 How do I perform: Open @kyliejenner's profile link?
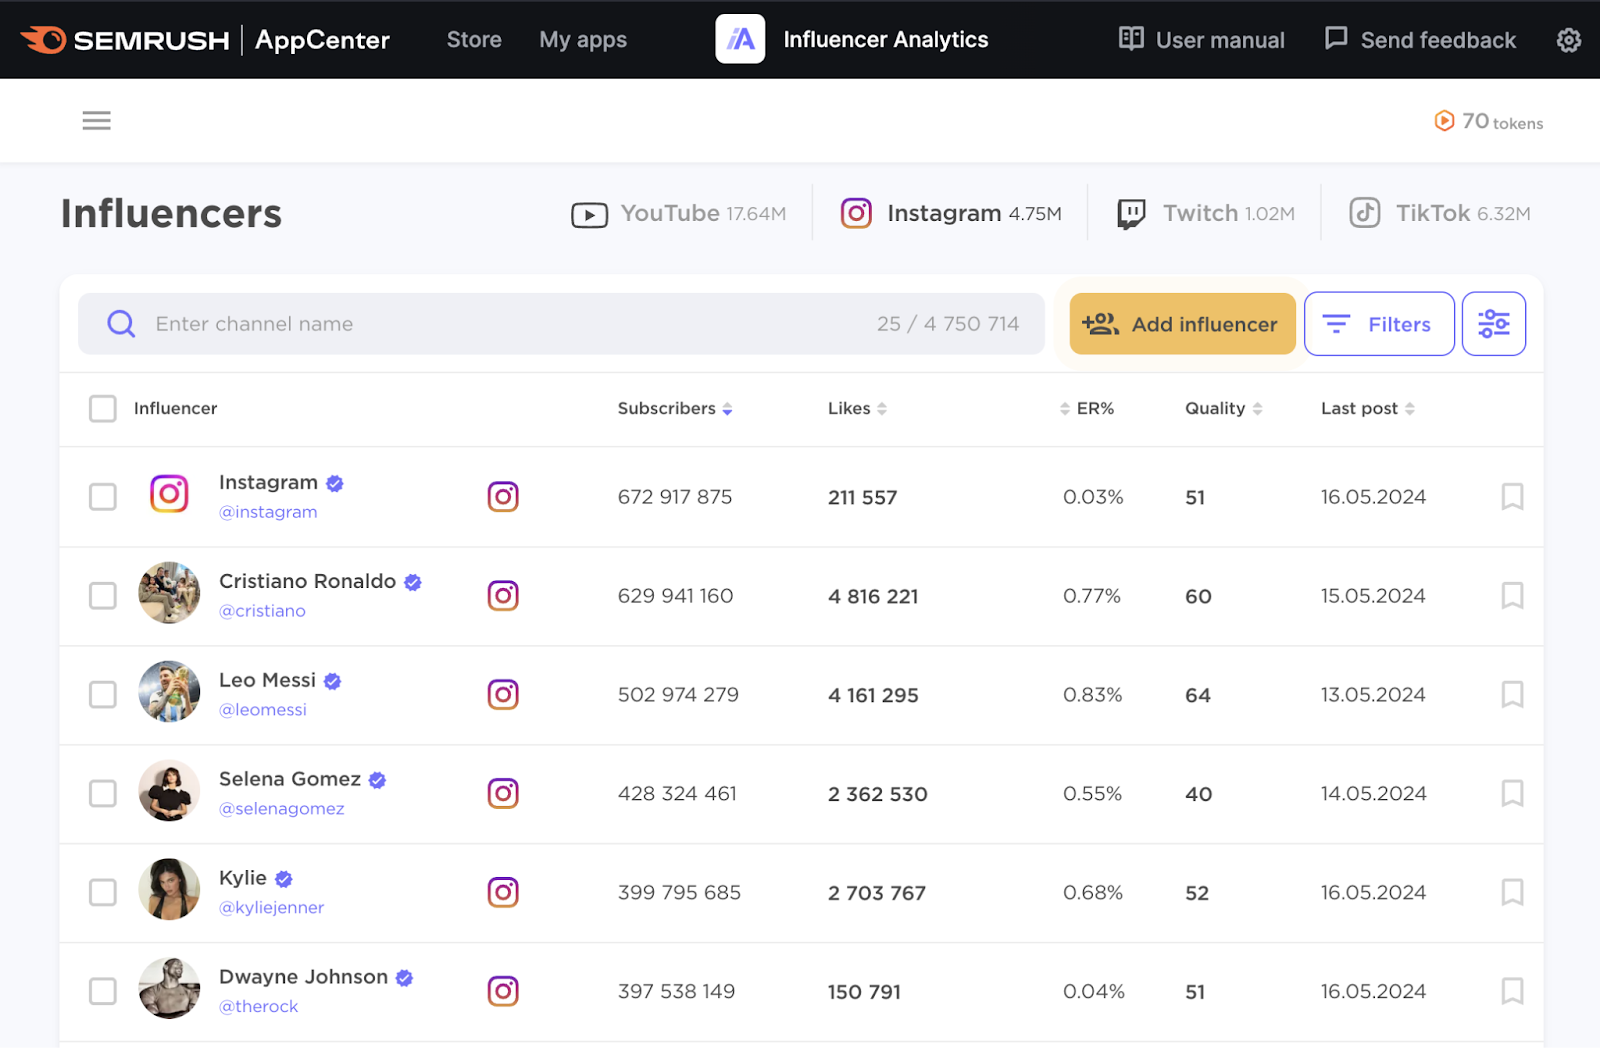[271, 907]
